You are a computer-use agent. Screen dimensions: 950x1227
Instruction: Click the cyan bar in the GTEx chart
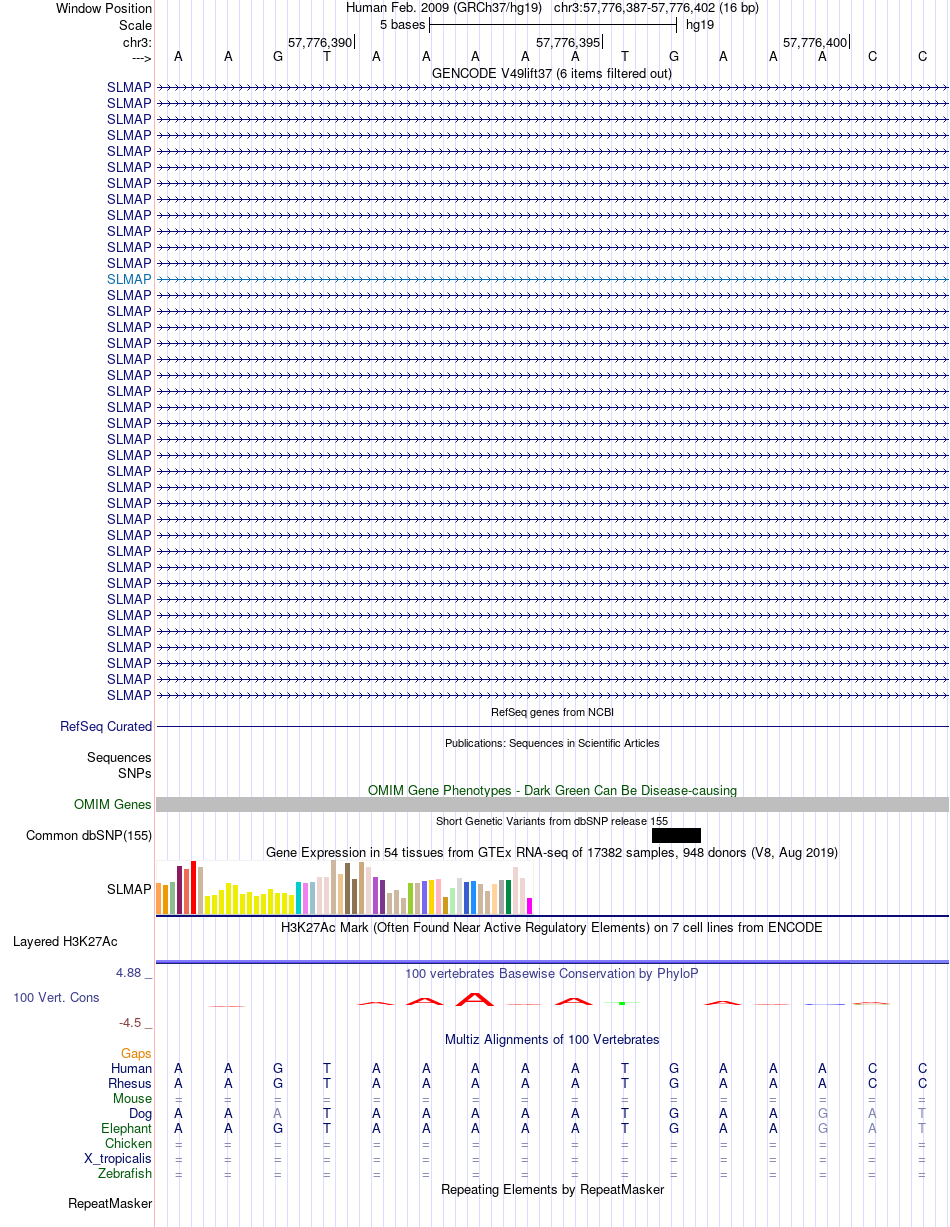[x=299, y=898]
